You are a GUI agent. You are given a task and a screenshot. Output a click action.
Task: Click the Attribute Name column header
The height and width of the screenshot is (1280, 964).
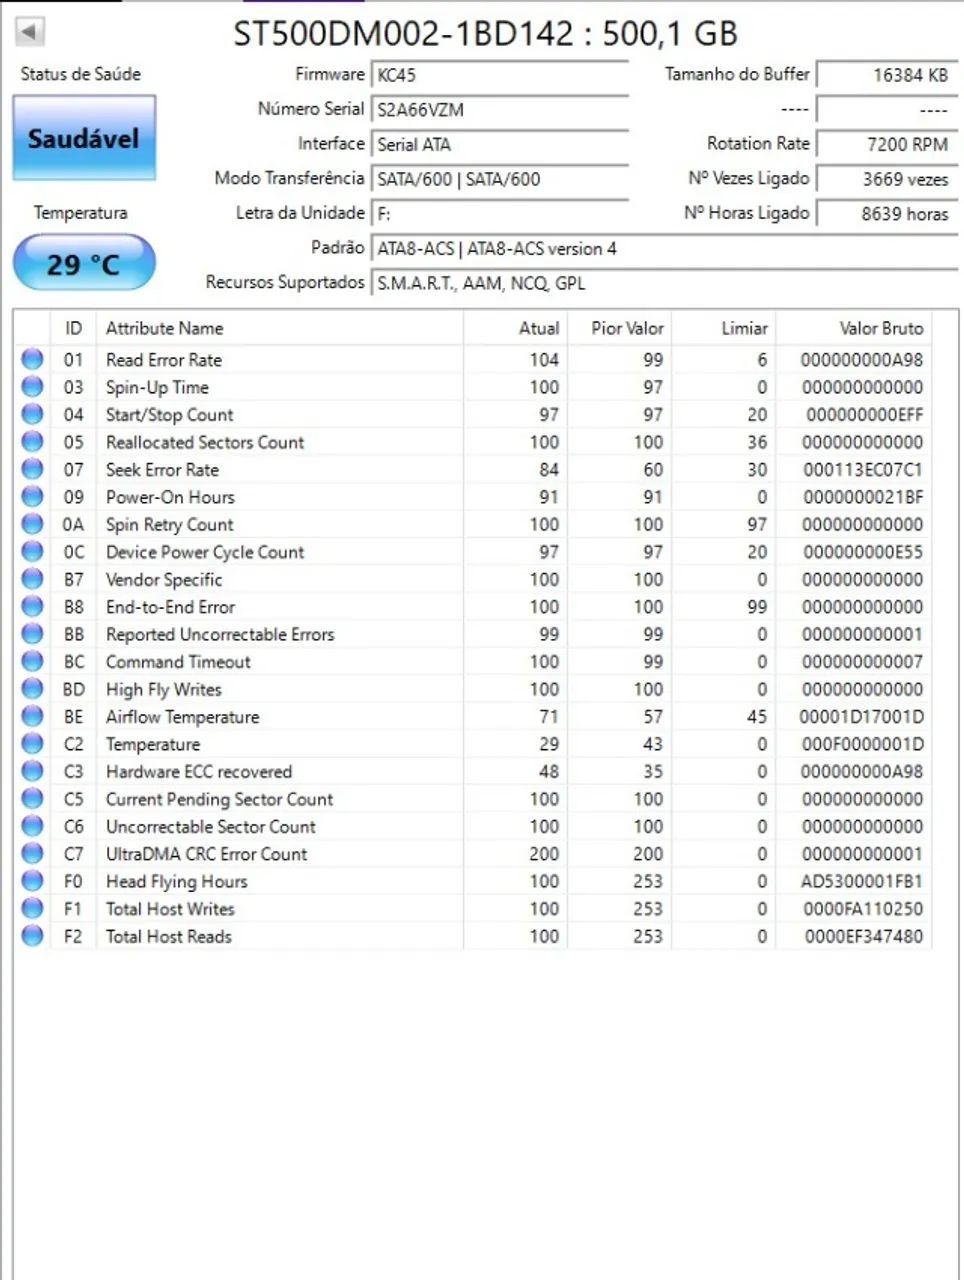click(x=280, y=328)
